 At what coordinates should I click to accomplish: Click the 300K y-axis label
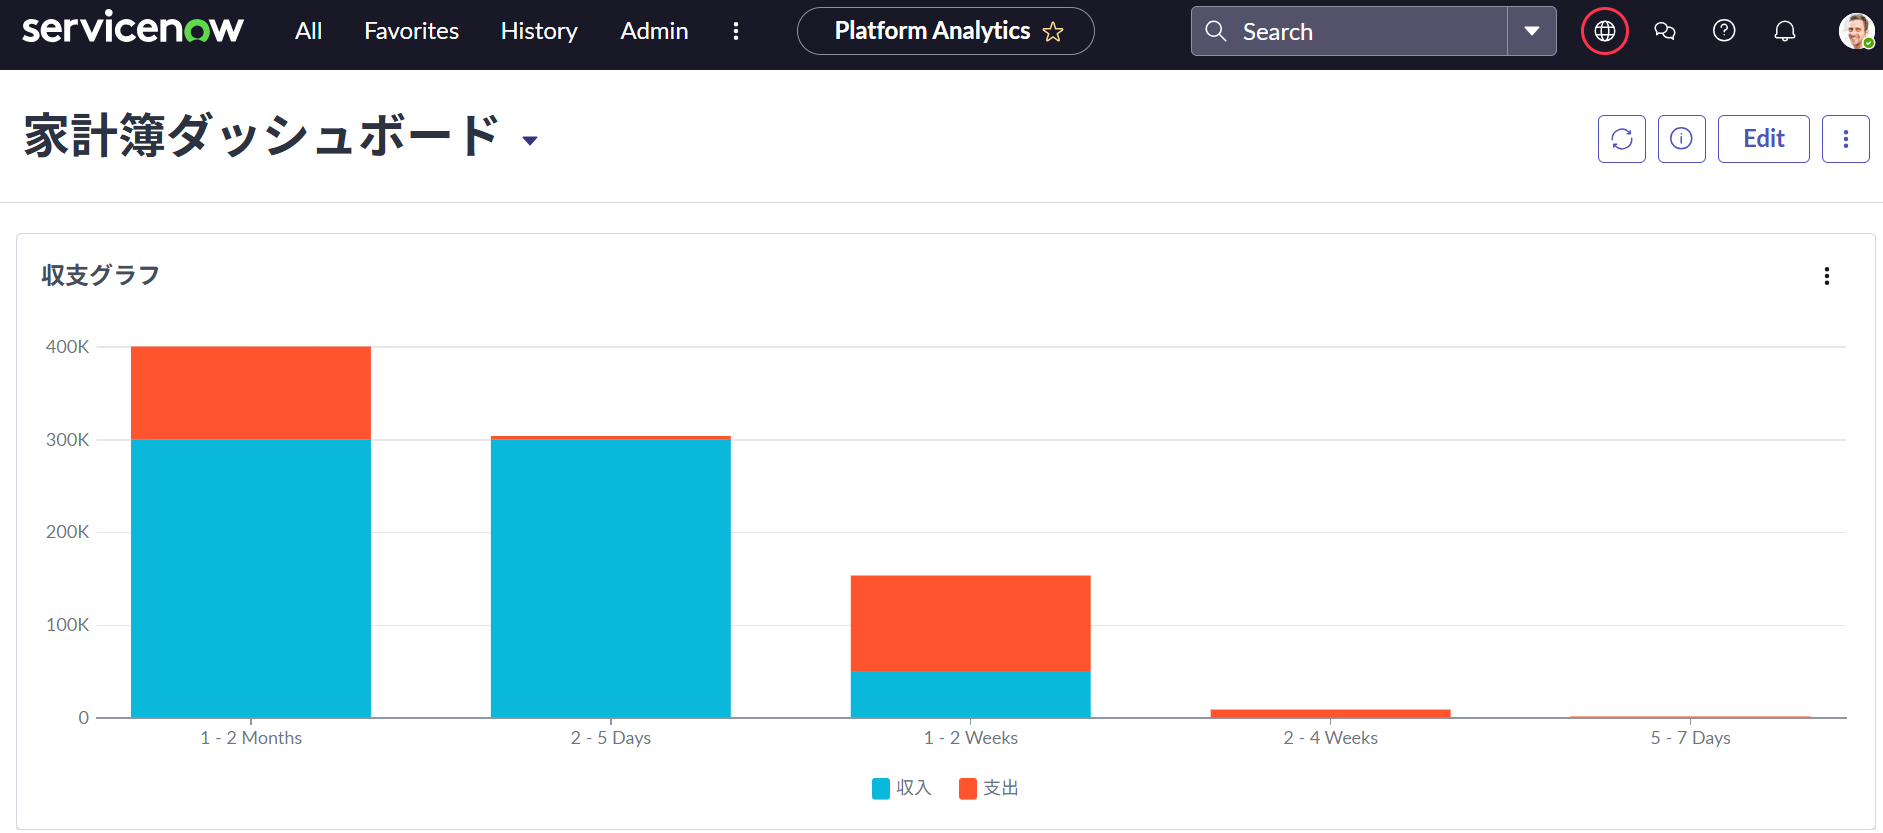67,440
